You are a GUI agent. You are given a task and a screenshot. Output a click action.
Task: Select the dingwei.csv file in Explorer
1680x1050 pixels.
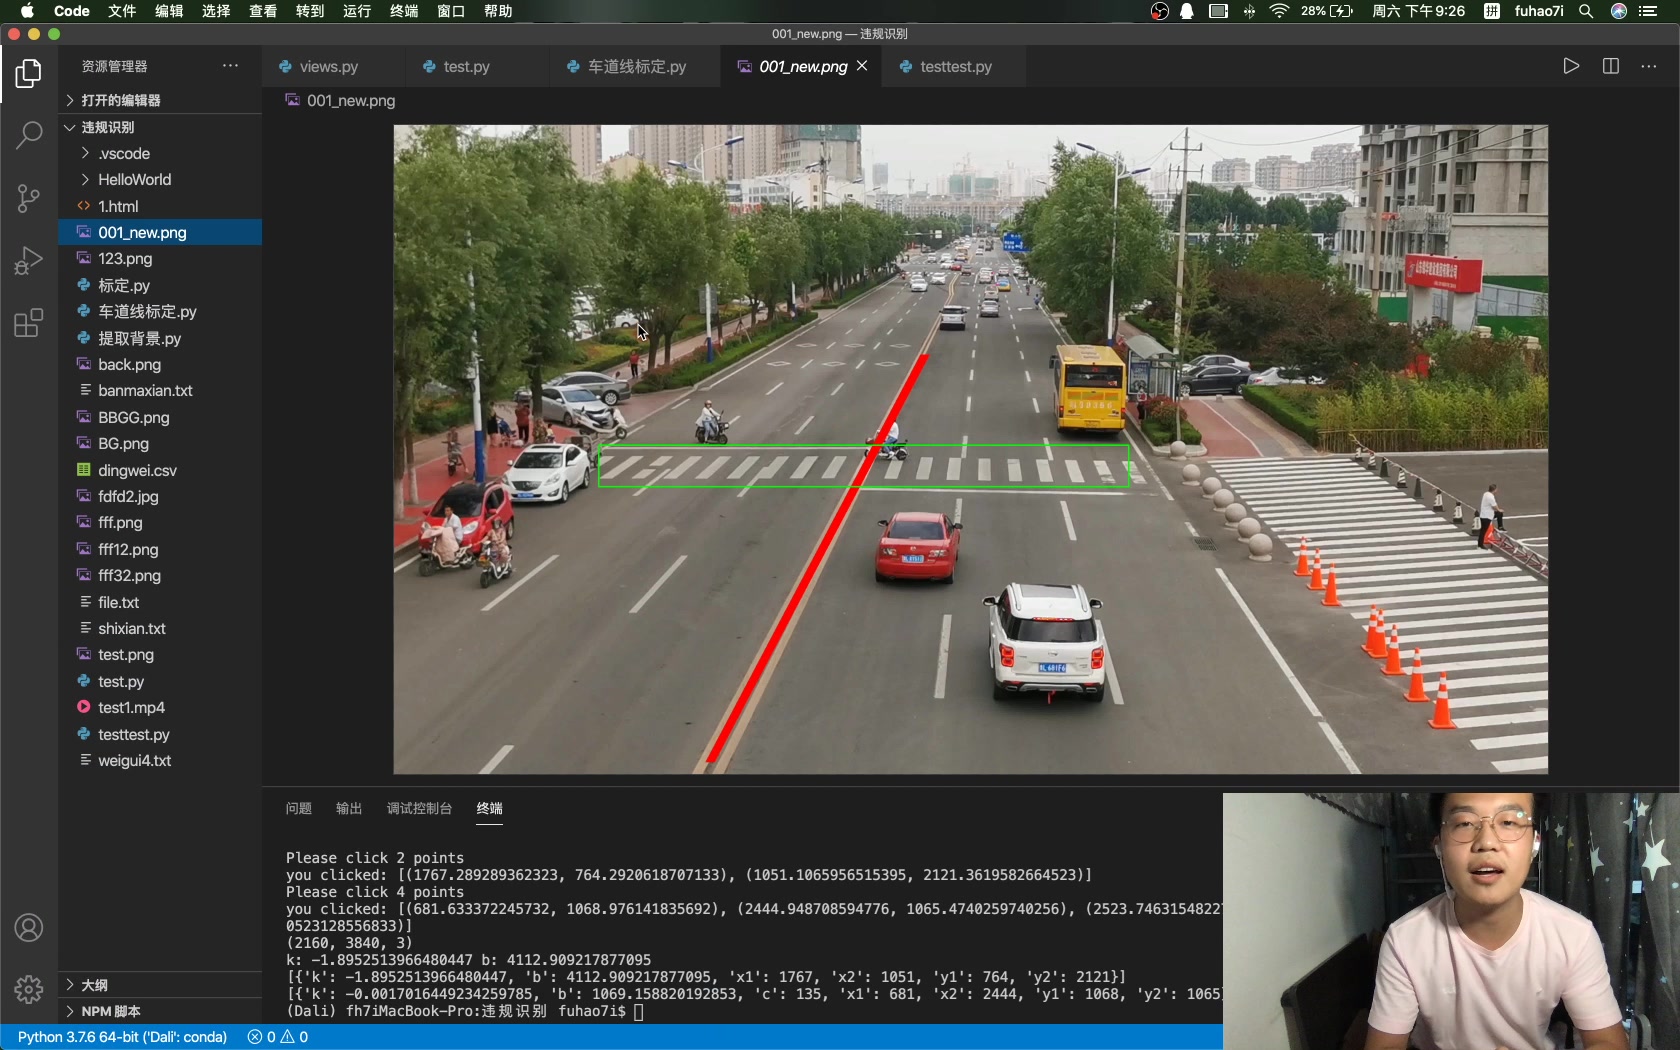tap(137, 470)
